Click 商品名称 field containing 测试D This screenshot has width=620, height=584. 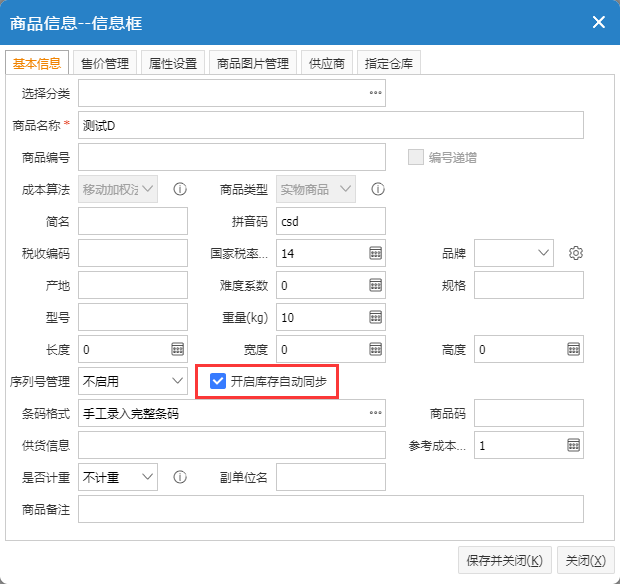pos(331,125)
